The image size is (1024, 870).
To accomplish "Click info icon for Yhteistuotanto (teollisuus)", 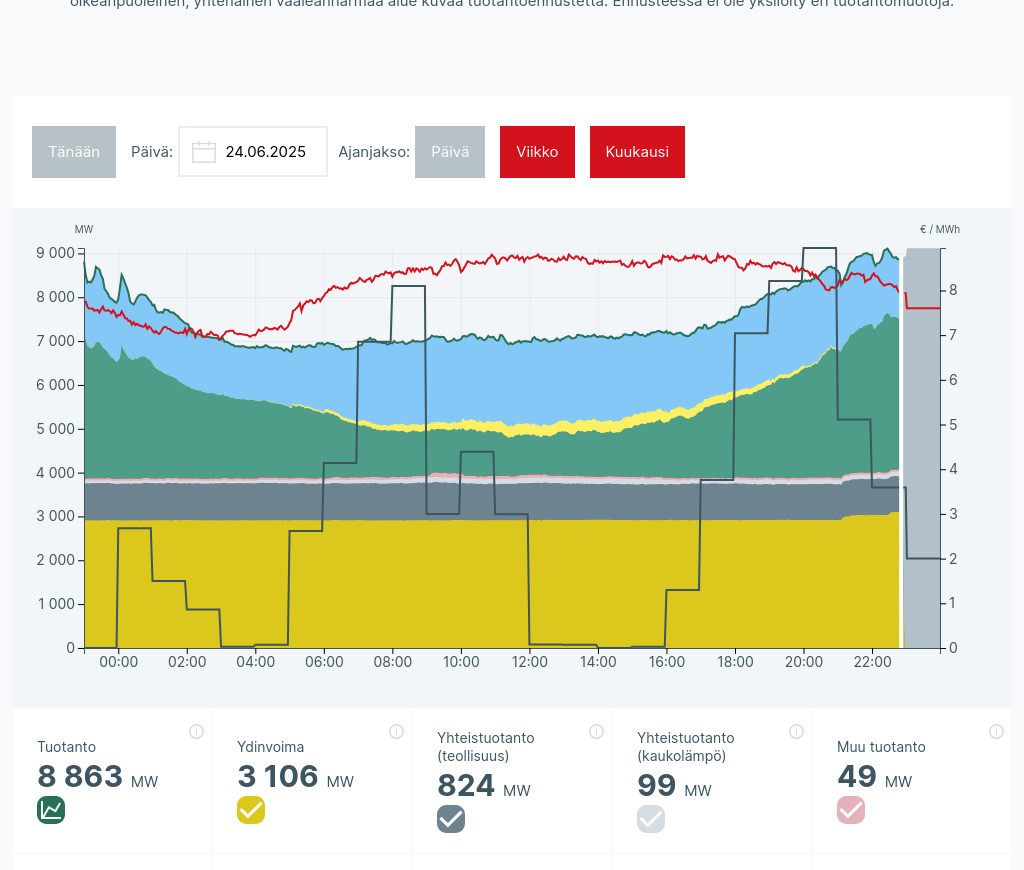I will [x=596, y=732].
